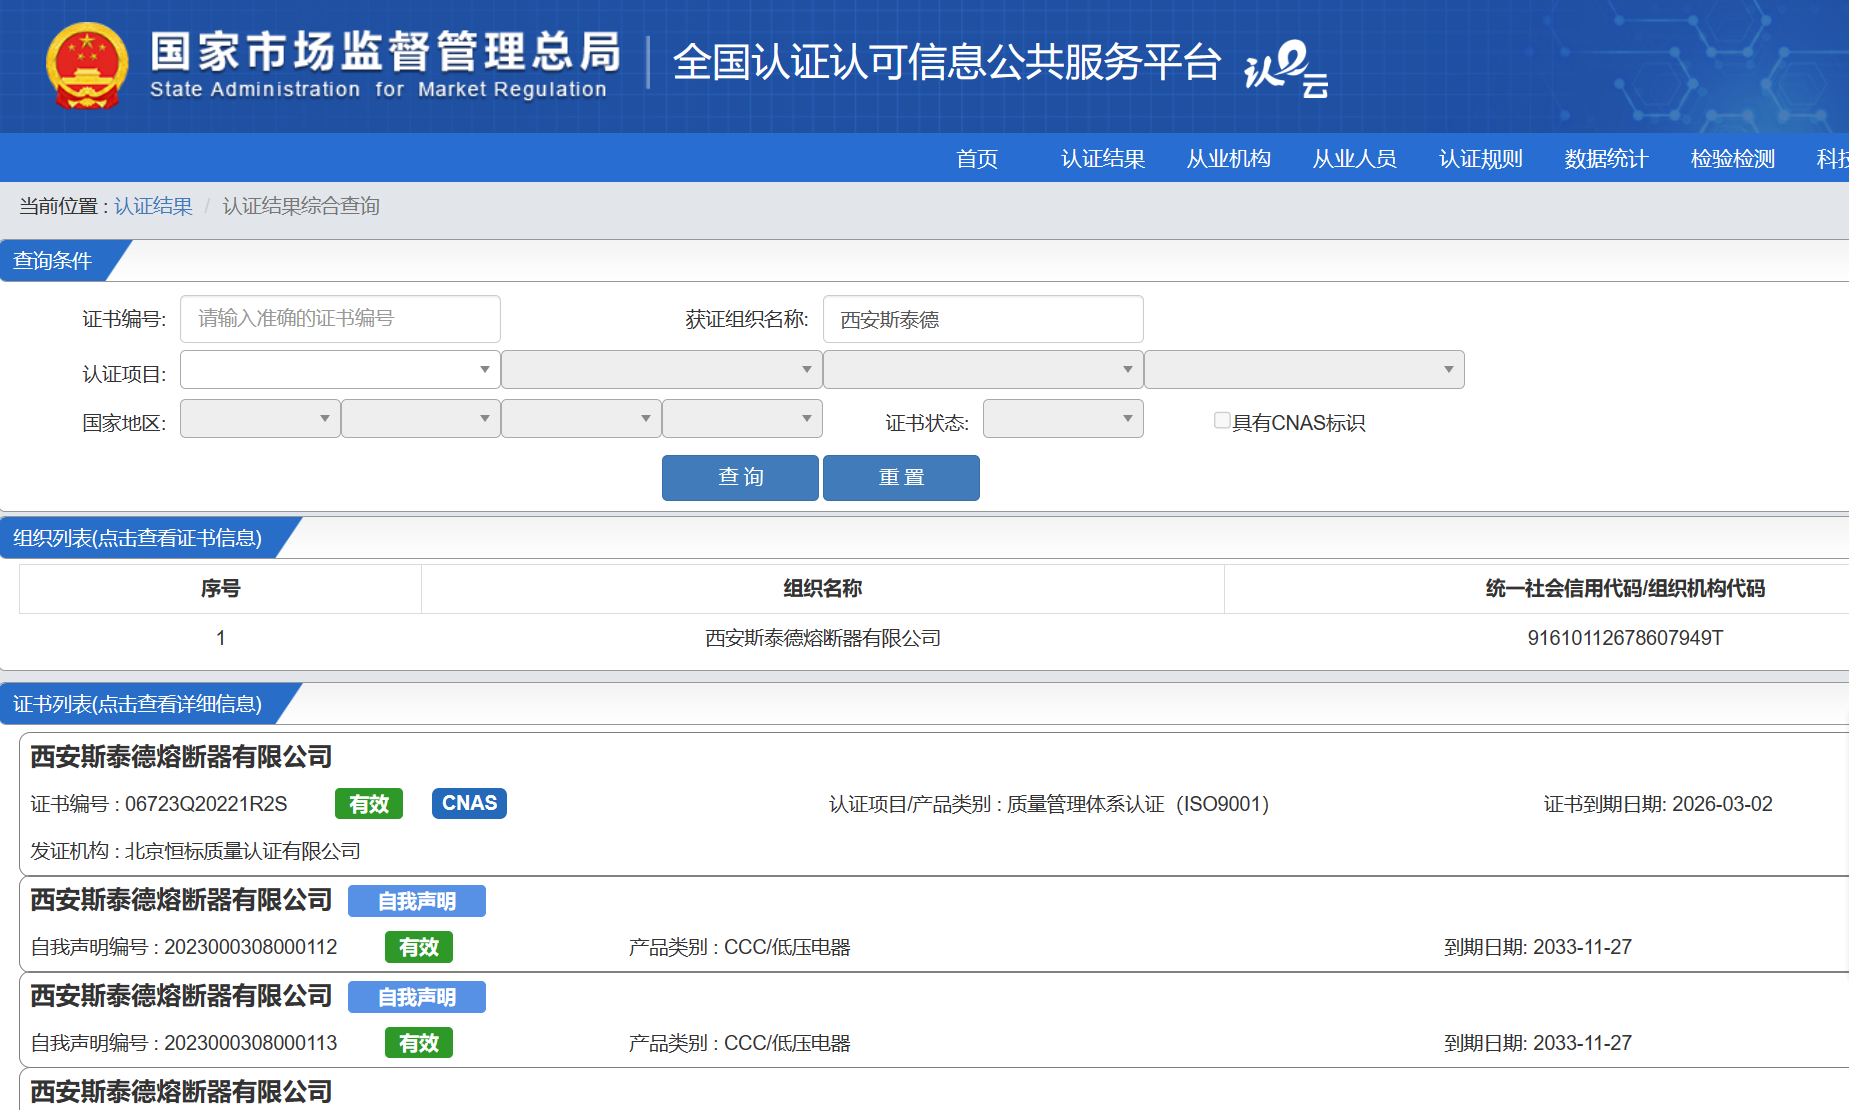1849x1110 pixels.
Task: Click 有效 badge of declaration 2023000308000112
Action: tap(419, 947)
